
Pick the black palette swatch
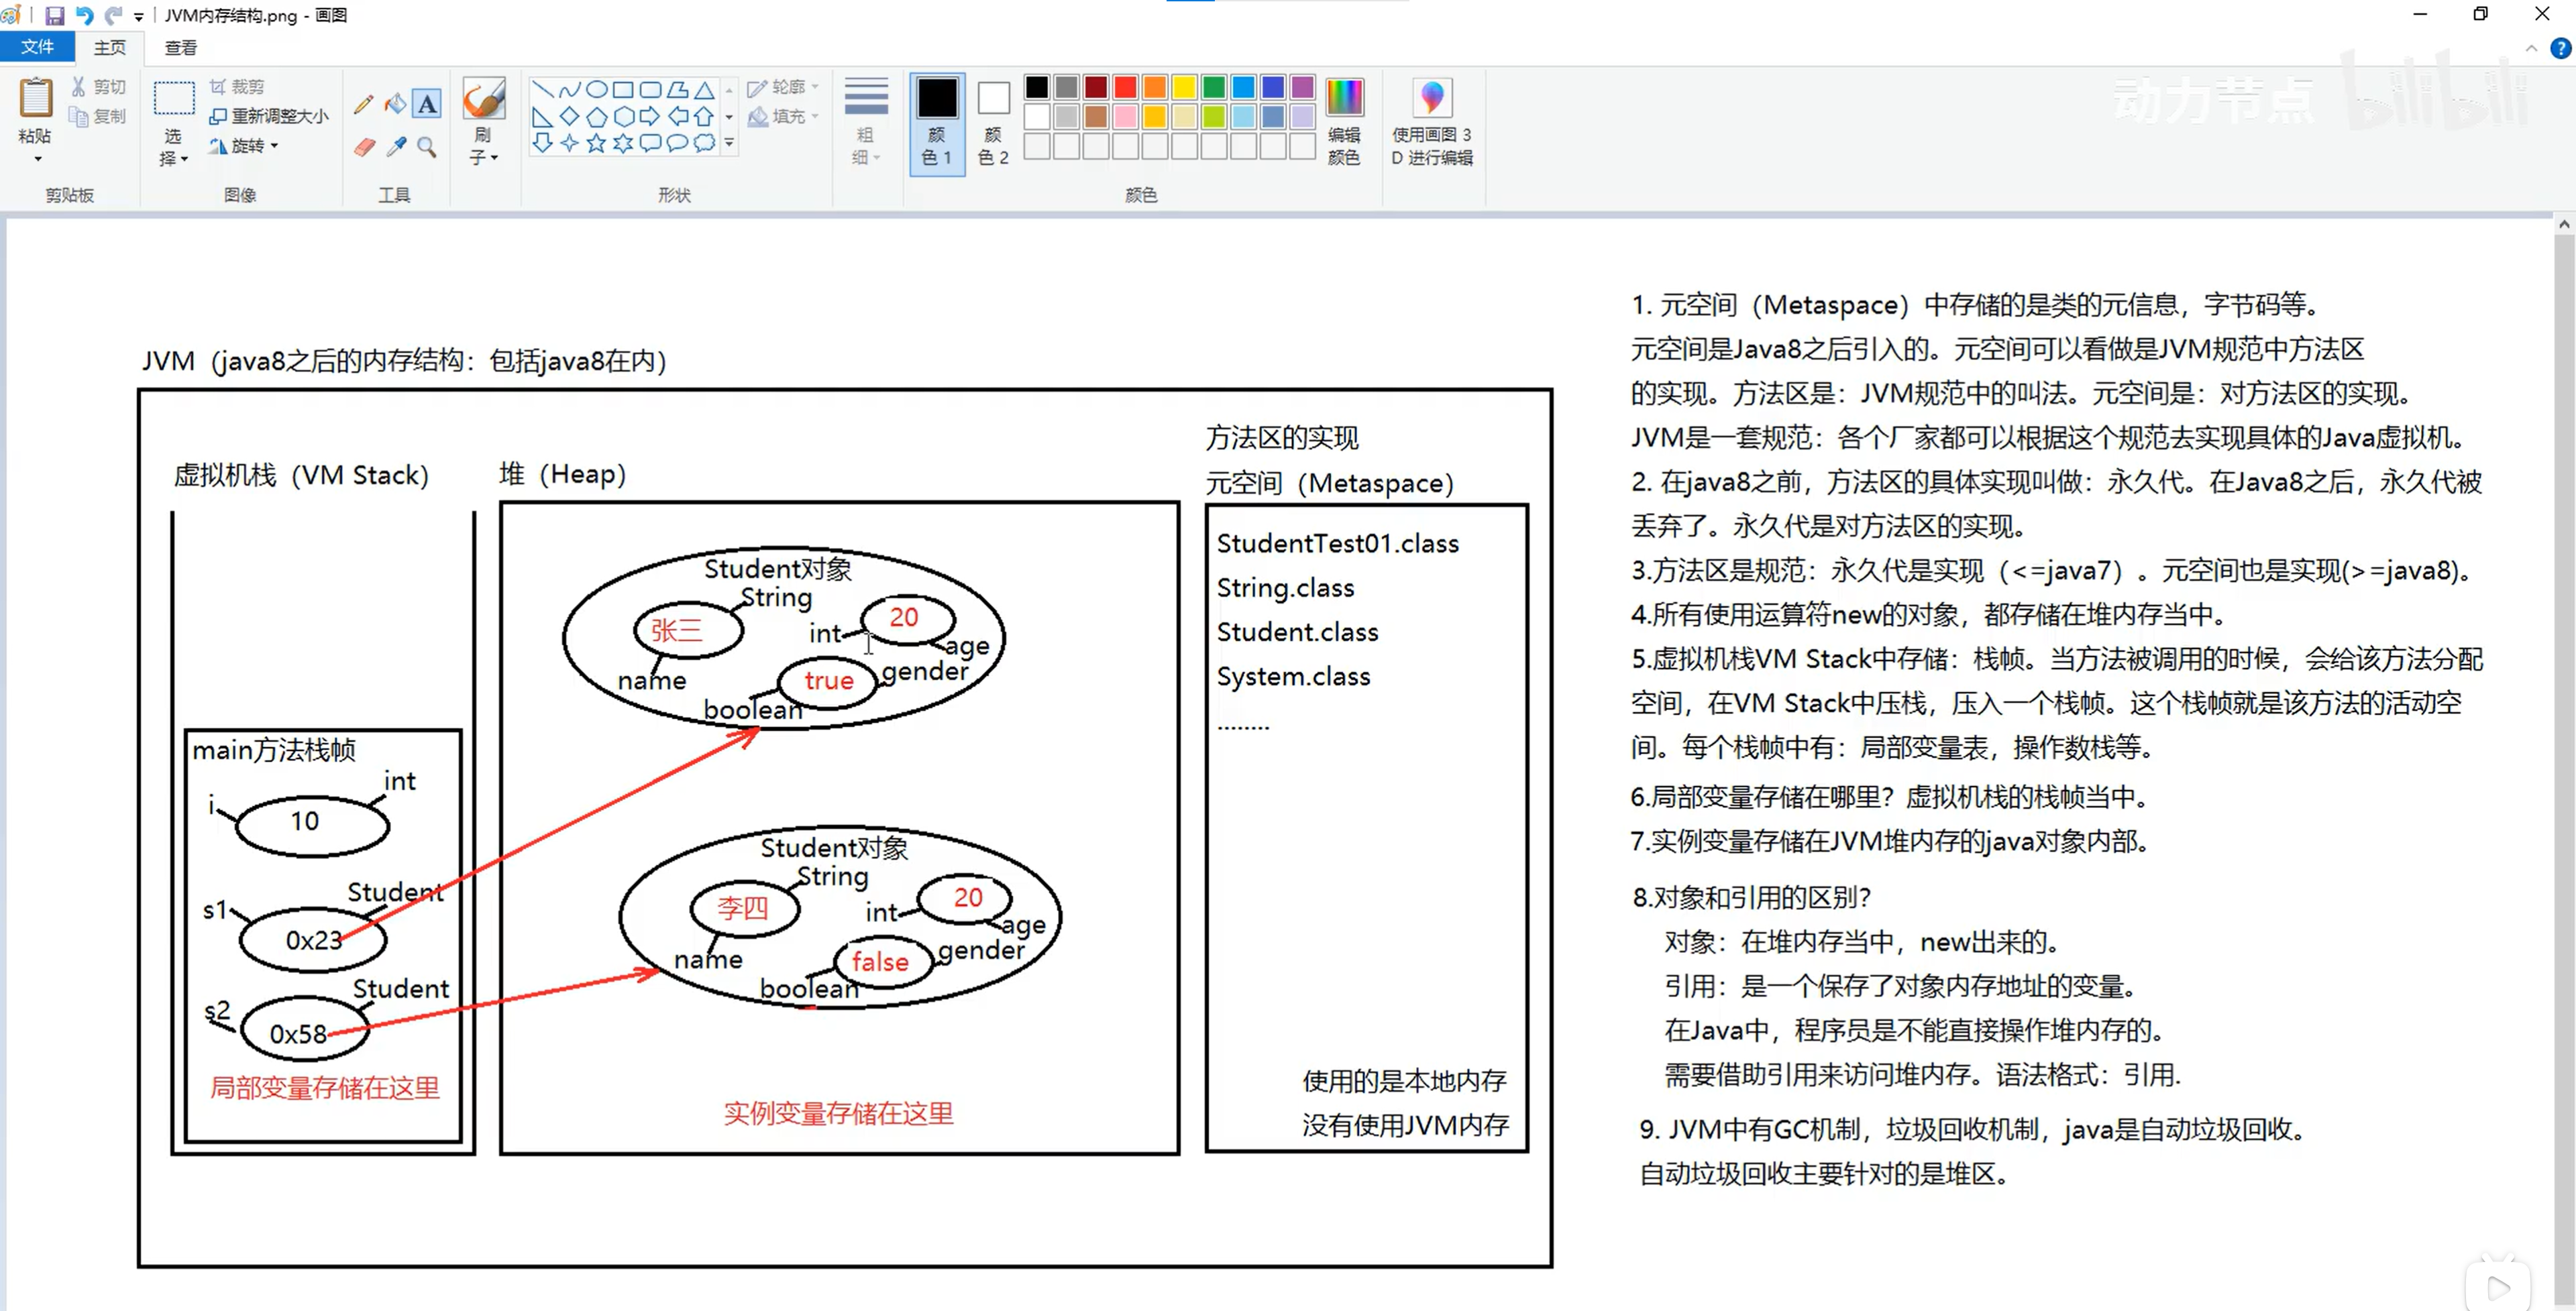click(1037, 88)
